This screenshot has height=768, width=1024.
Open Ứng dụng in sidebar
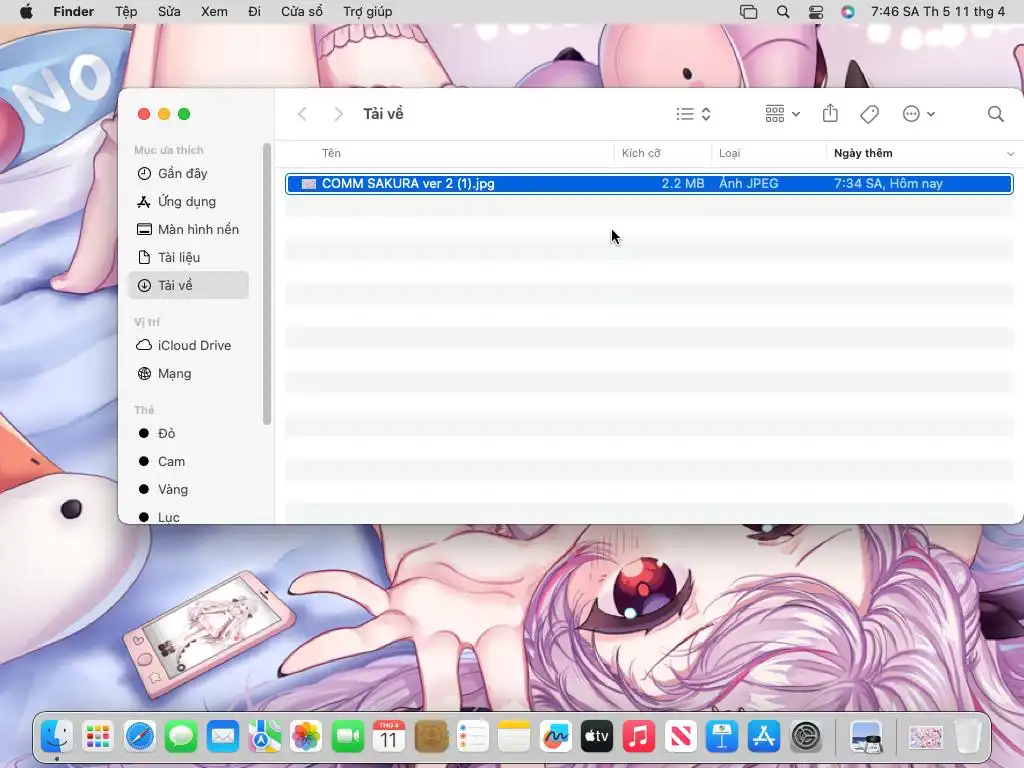click(x=188, y=202)
